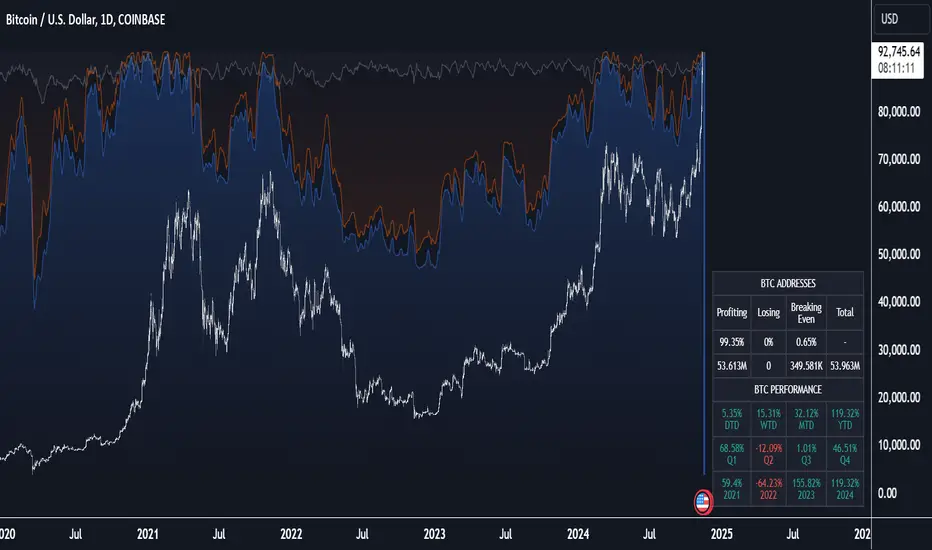Select the current price label 92,745.64
The image size is (932, 550).
pos(899,52)
